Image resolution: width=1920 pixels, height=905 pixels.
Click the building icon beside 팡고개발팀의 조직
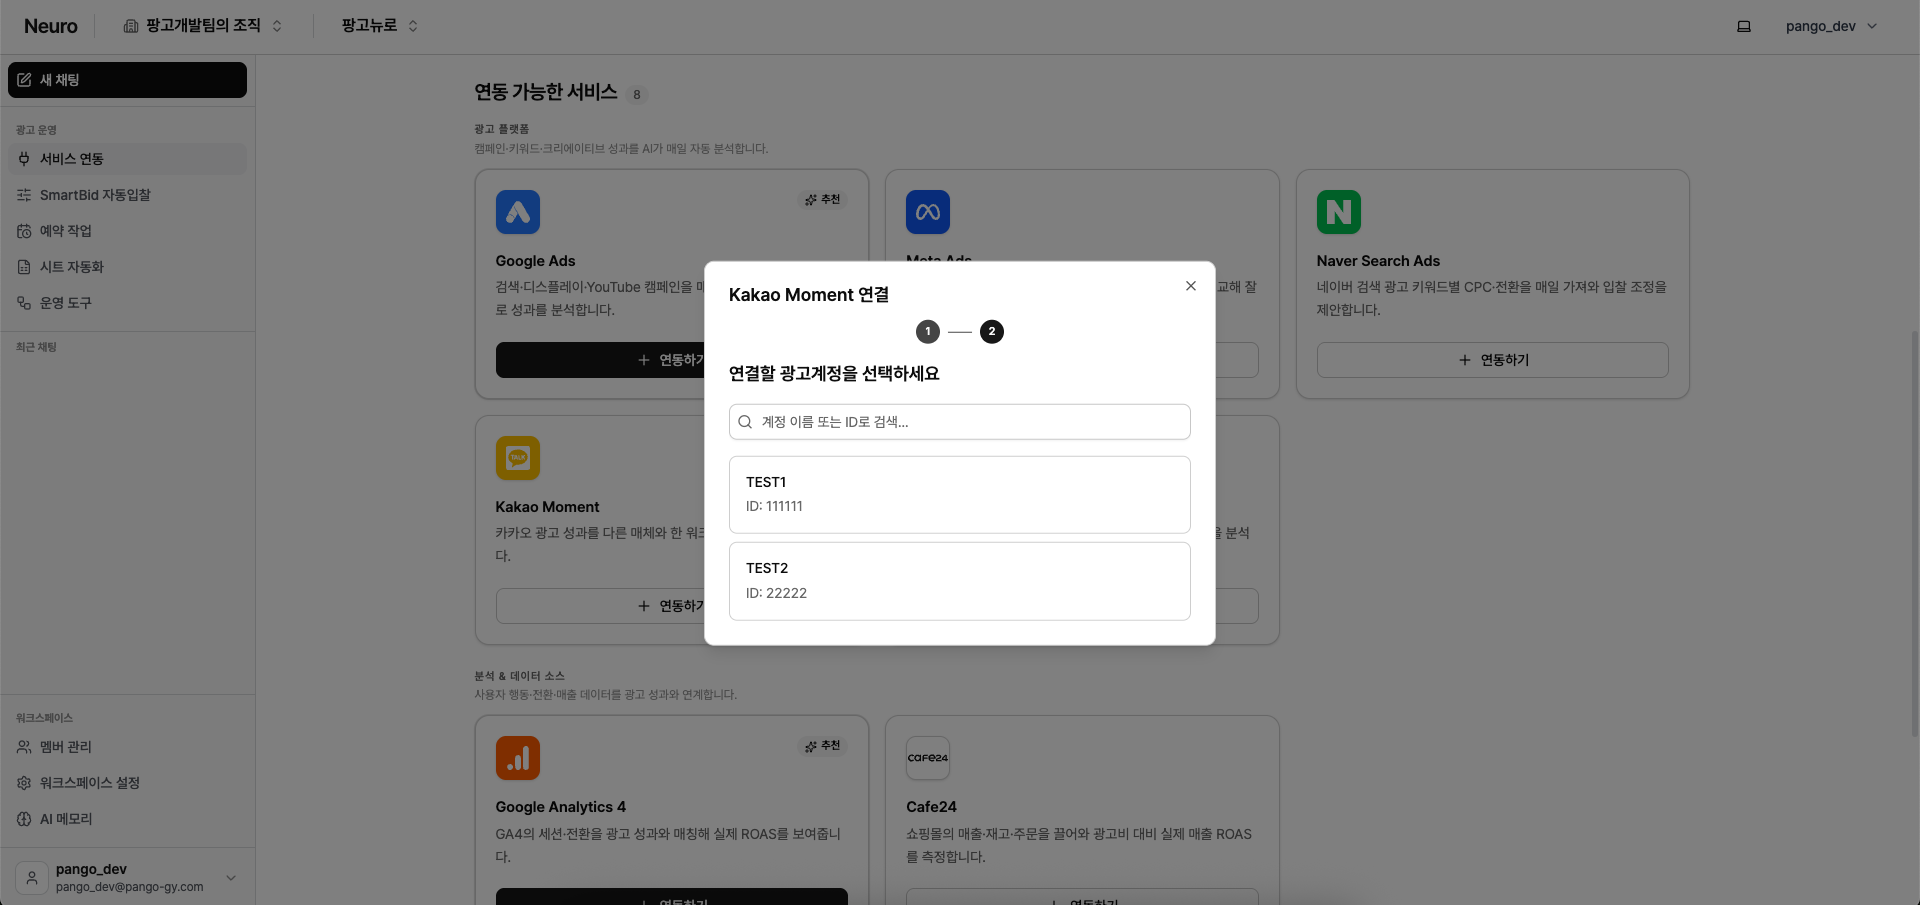click(x=131, y=26)
